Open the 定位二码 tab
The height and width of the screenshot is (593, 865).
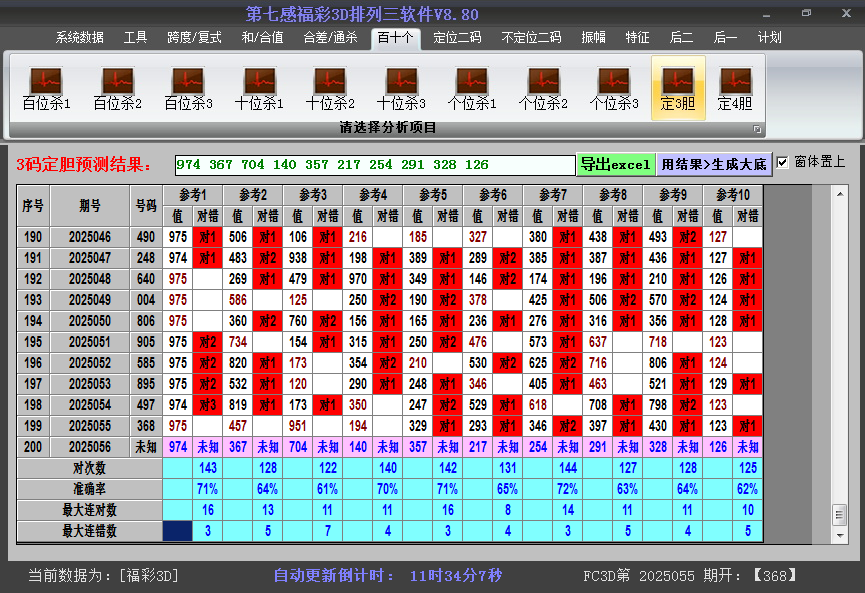click(x=457, y=37)
